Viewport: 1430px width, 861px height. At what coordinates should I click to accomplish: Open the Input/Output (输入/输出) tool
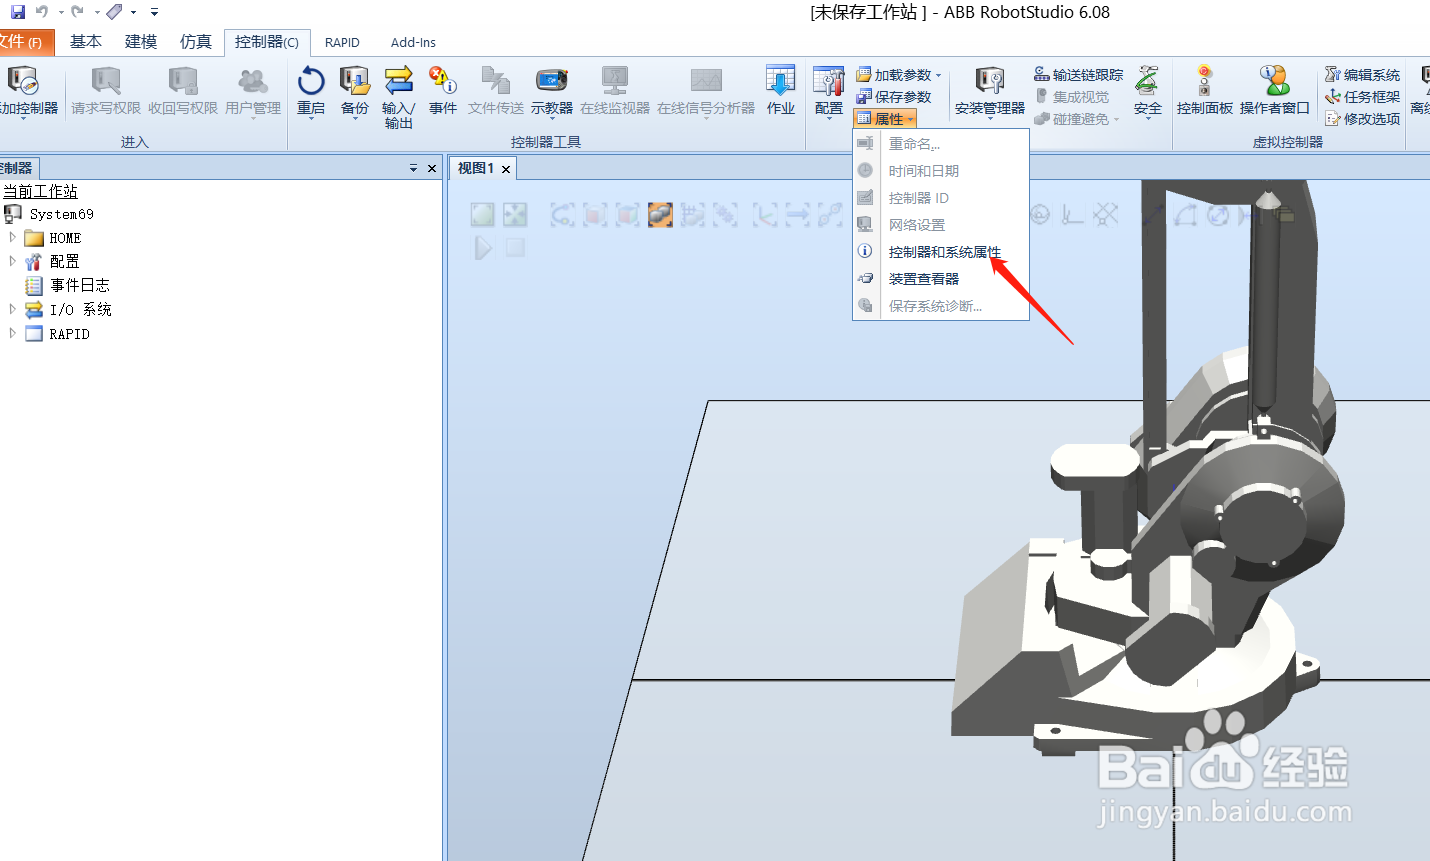click(x=398, y=97)
